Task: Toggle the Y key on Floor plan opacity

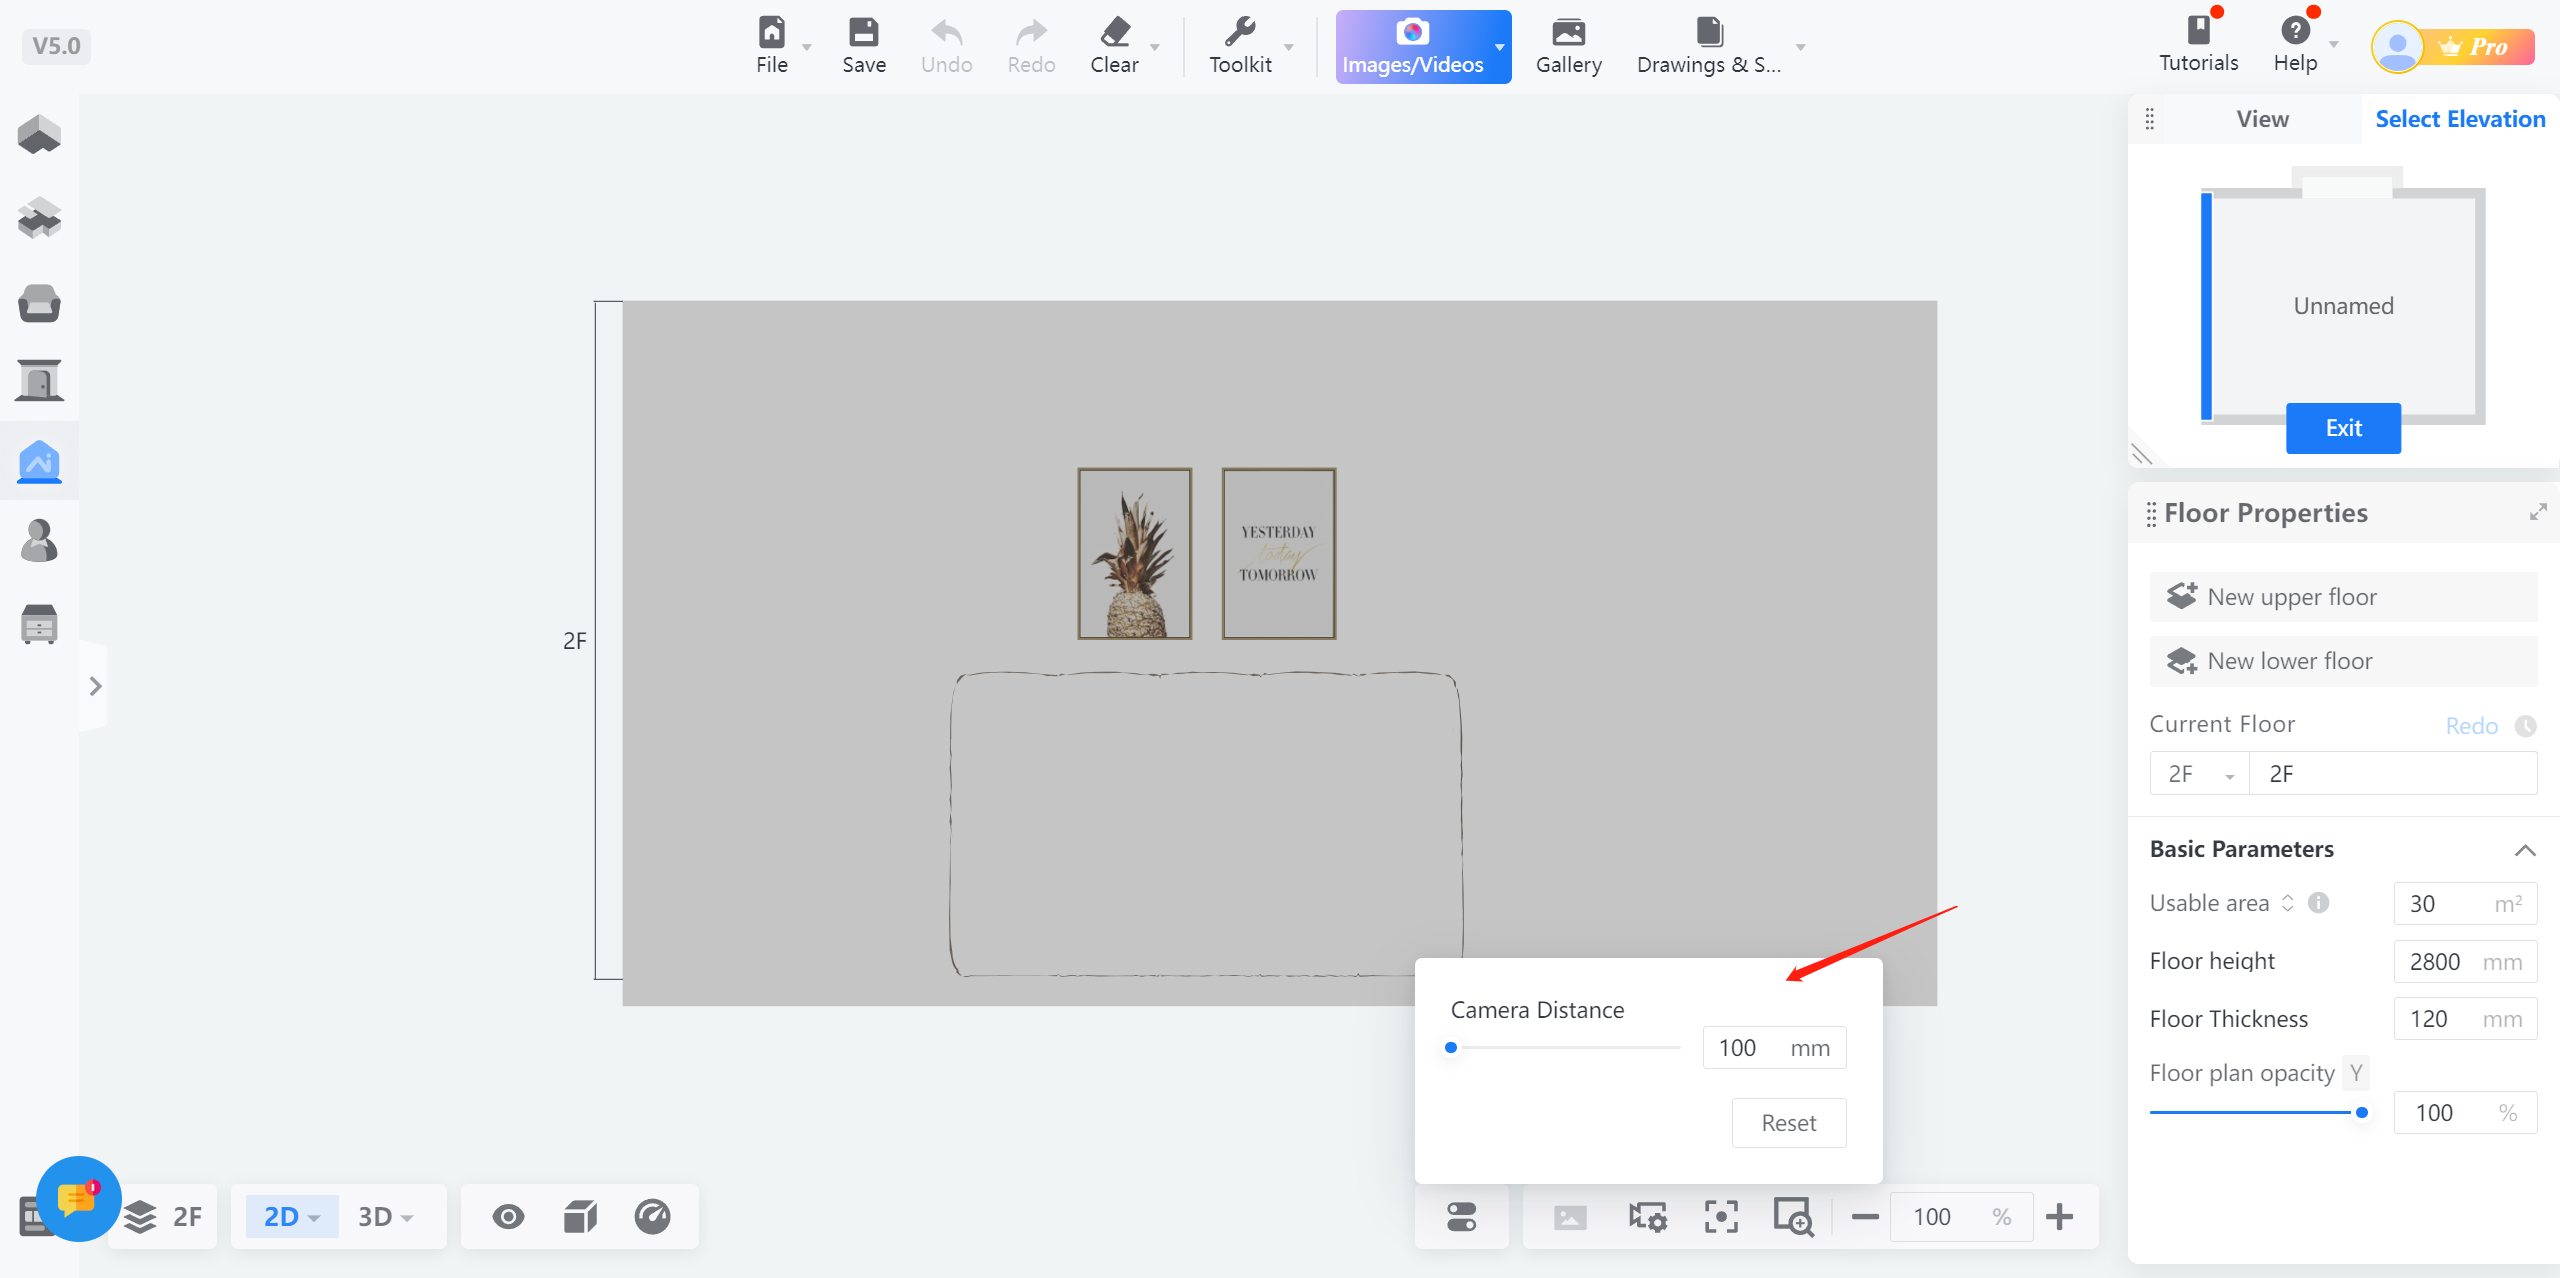Action: pos(2356,1073)
